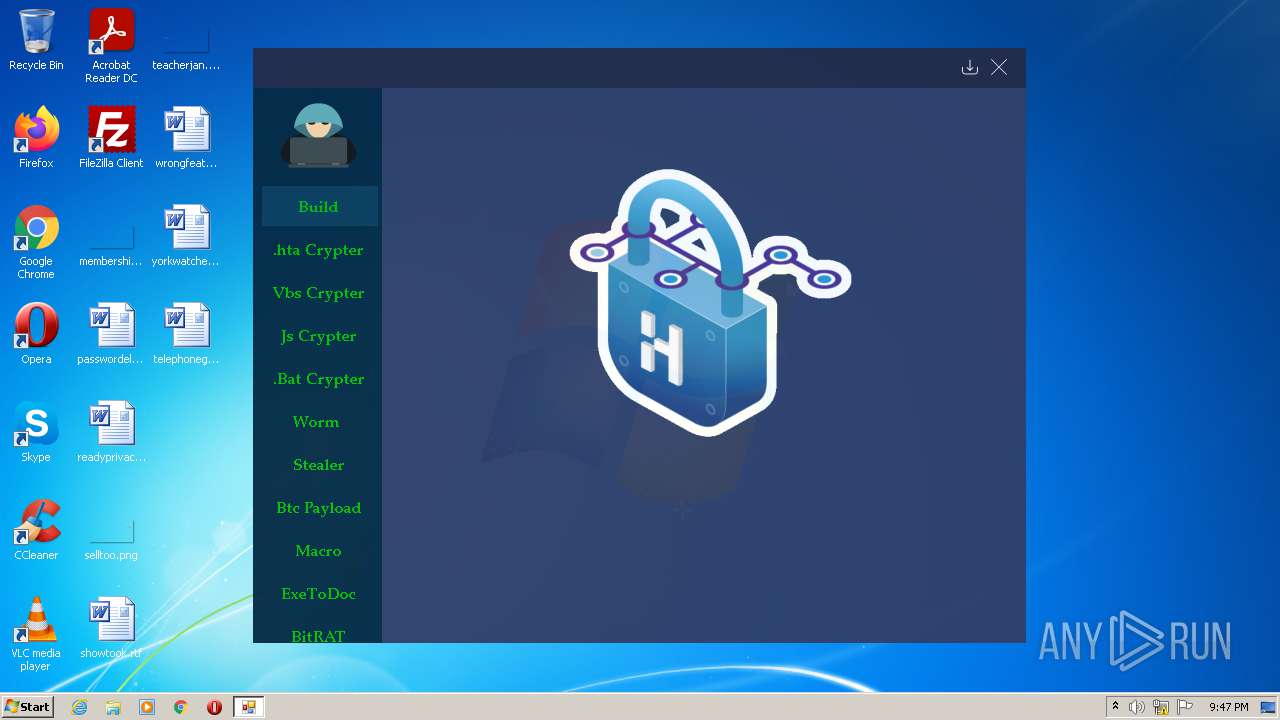
Task: Open the Recycle Bin desktop icon
Action: (x=36, y=41)
